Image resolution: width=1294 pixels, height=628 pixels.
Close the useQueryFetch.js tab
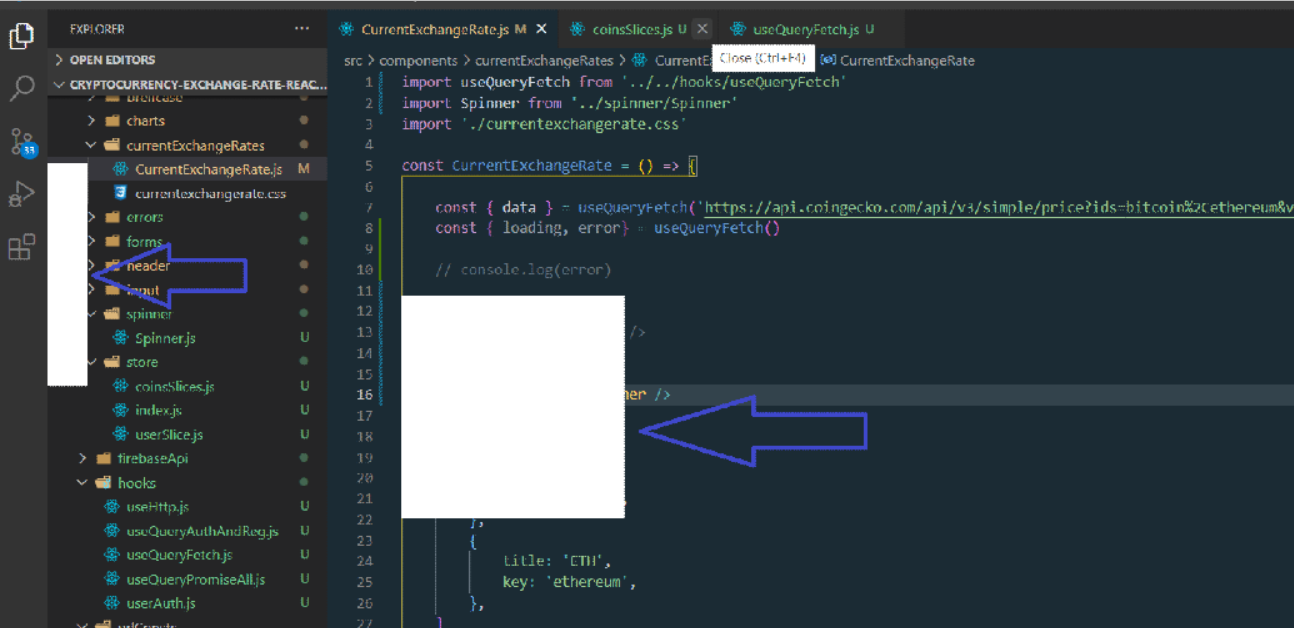pos(890,29)
